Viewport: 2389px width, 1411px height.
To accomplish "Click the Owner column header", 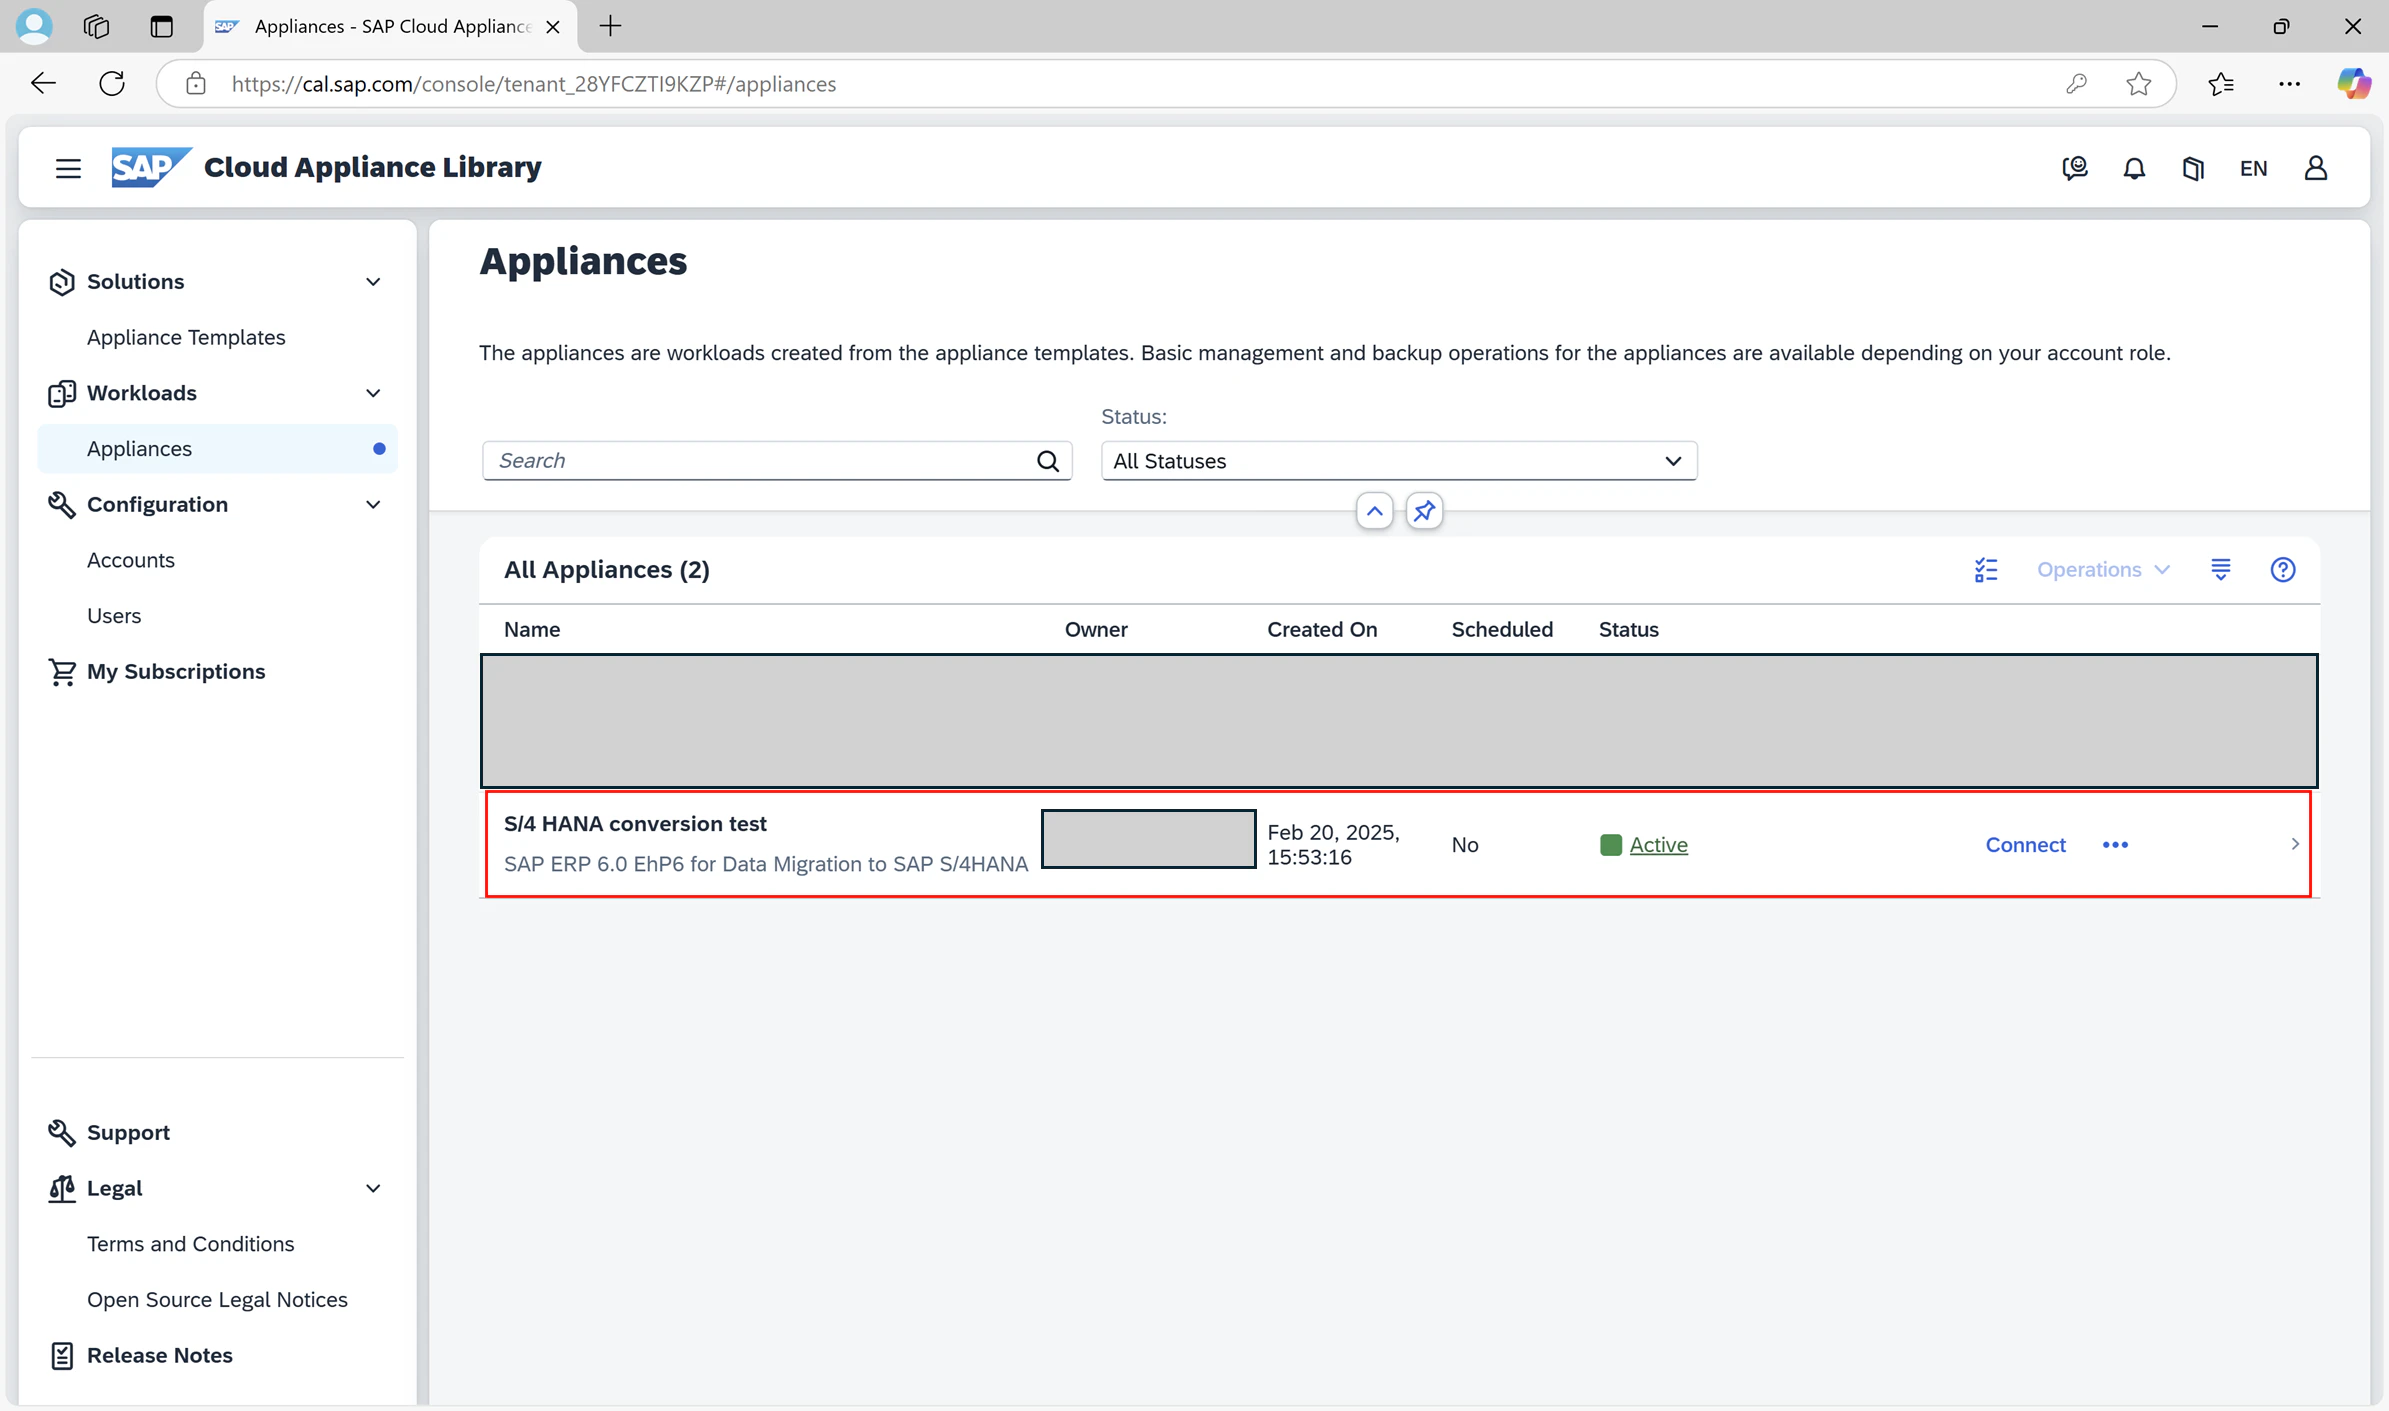I will 1096,630.
